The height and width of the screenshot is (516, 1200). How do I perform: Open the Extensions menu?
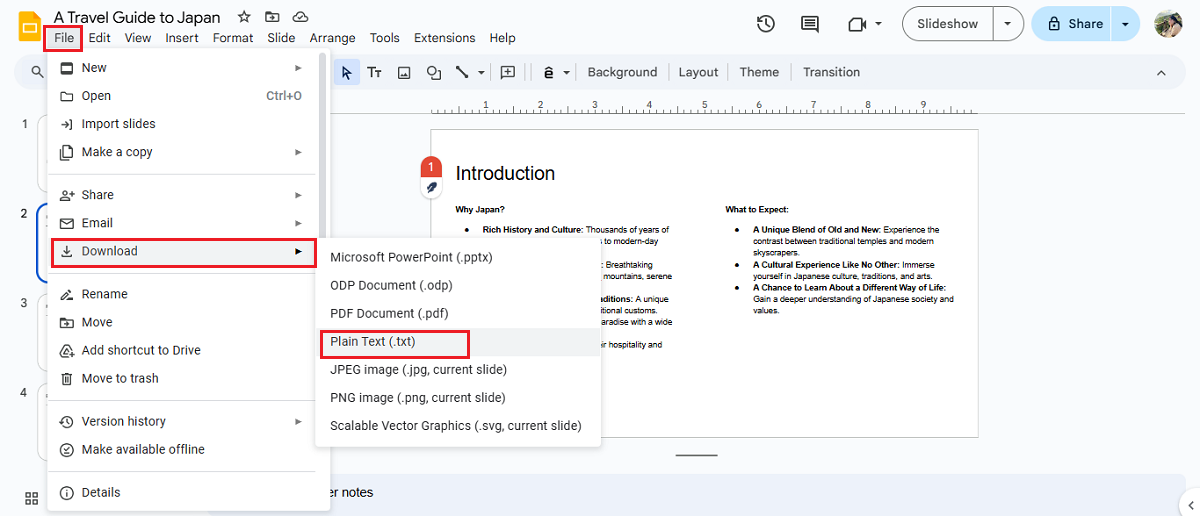444,38
